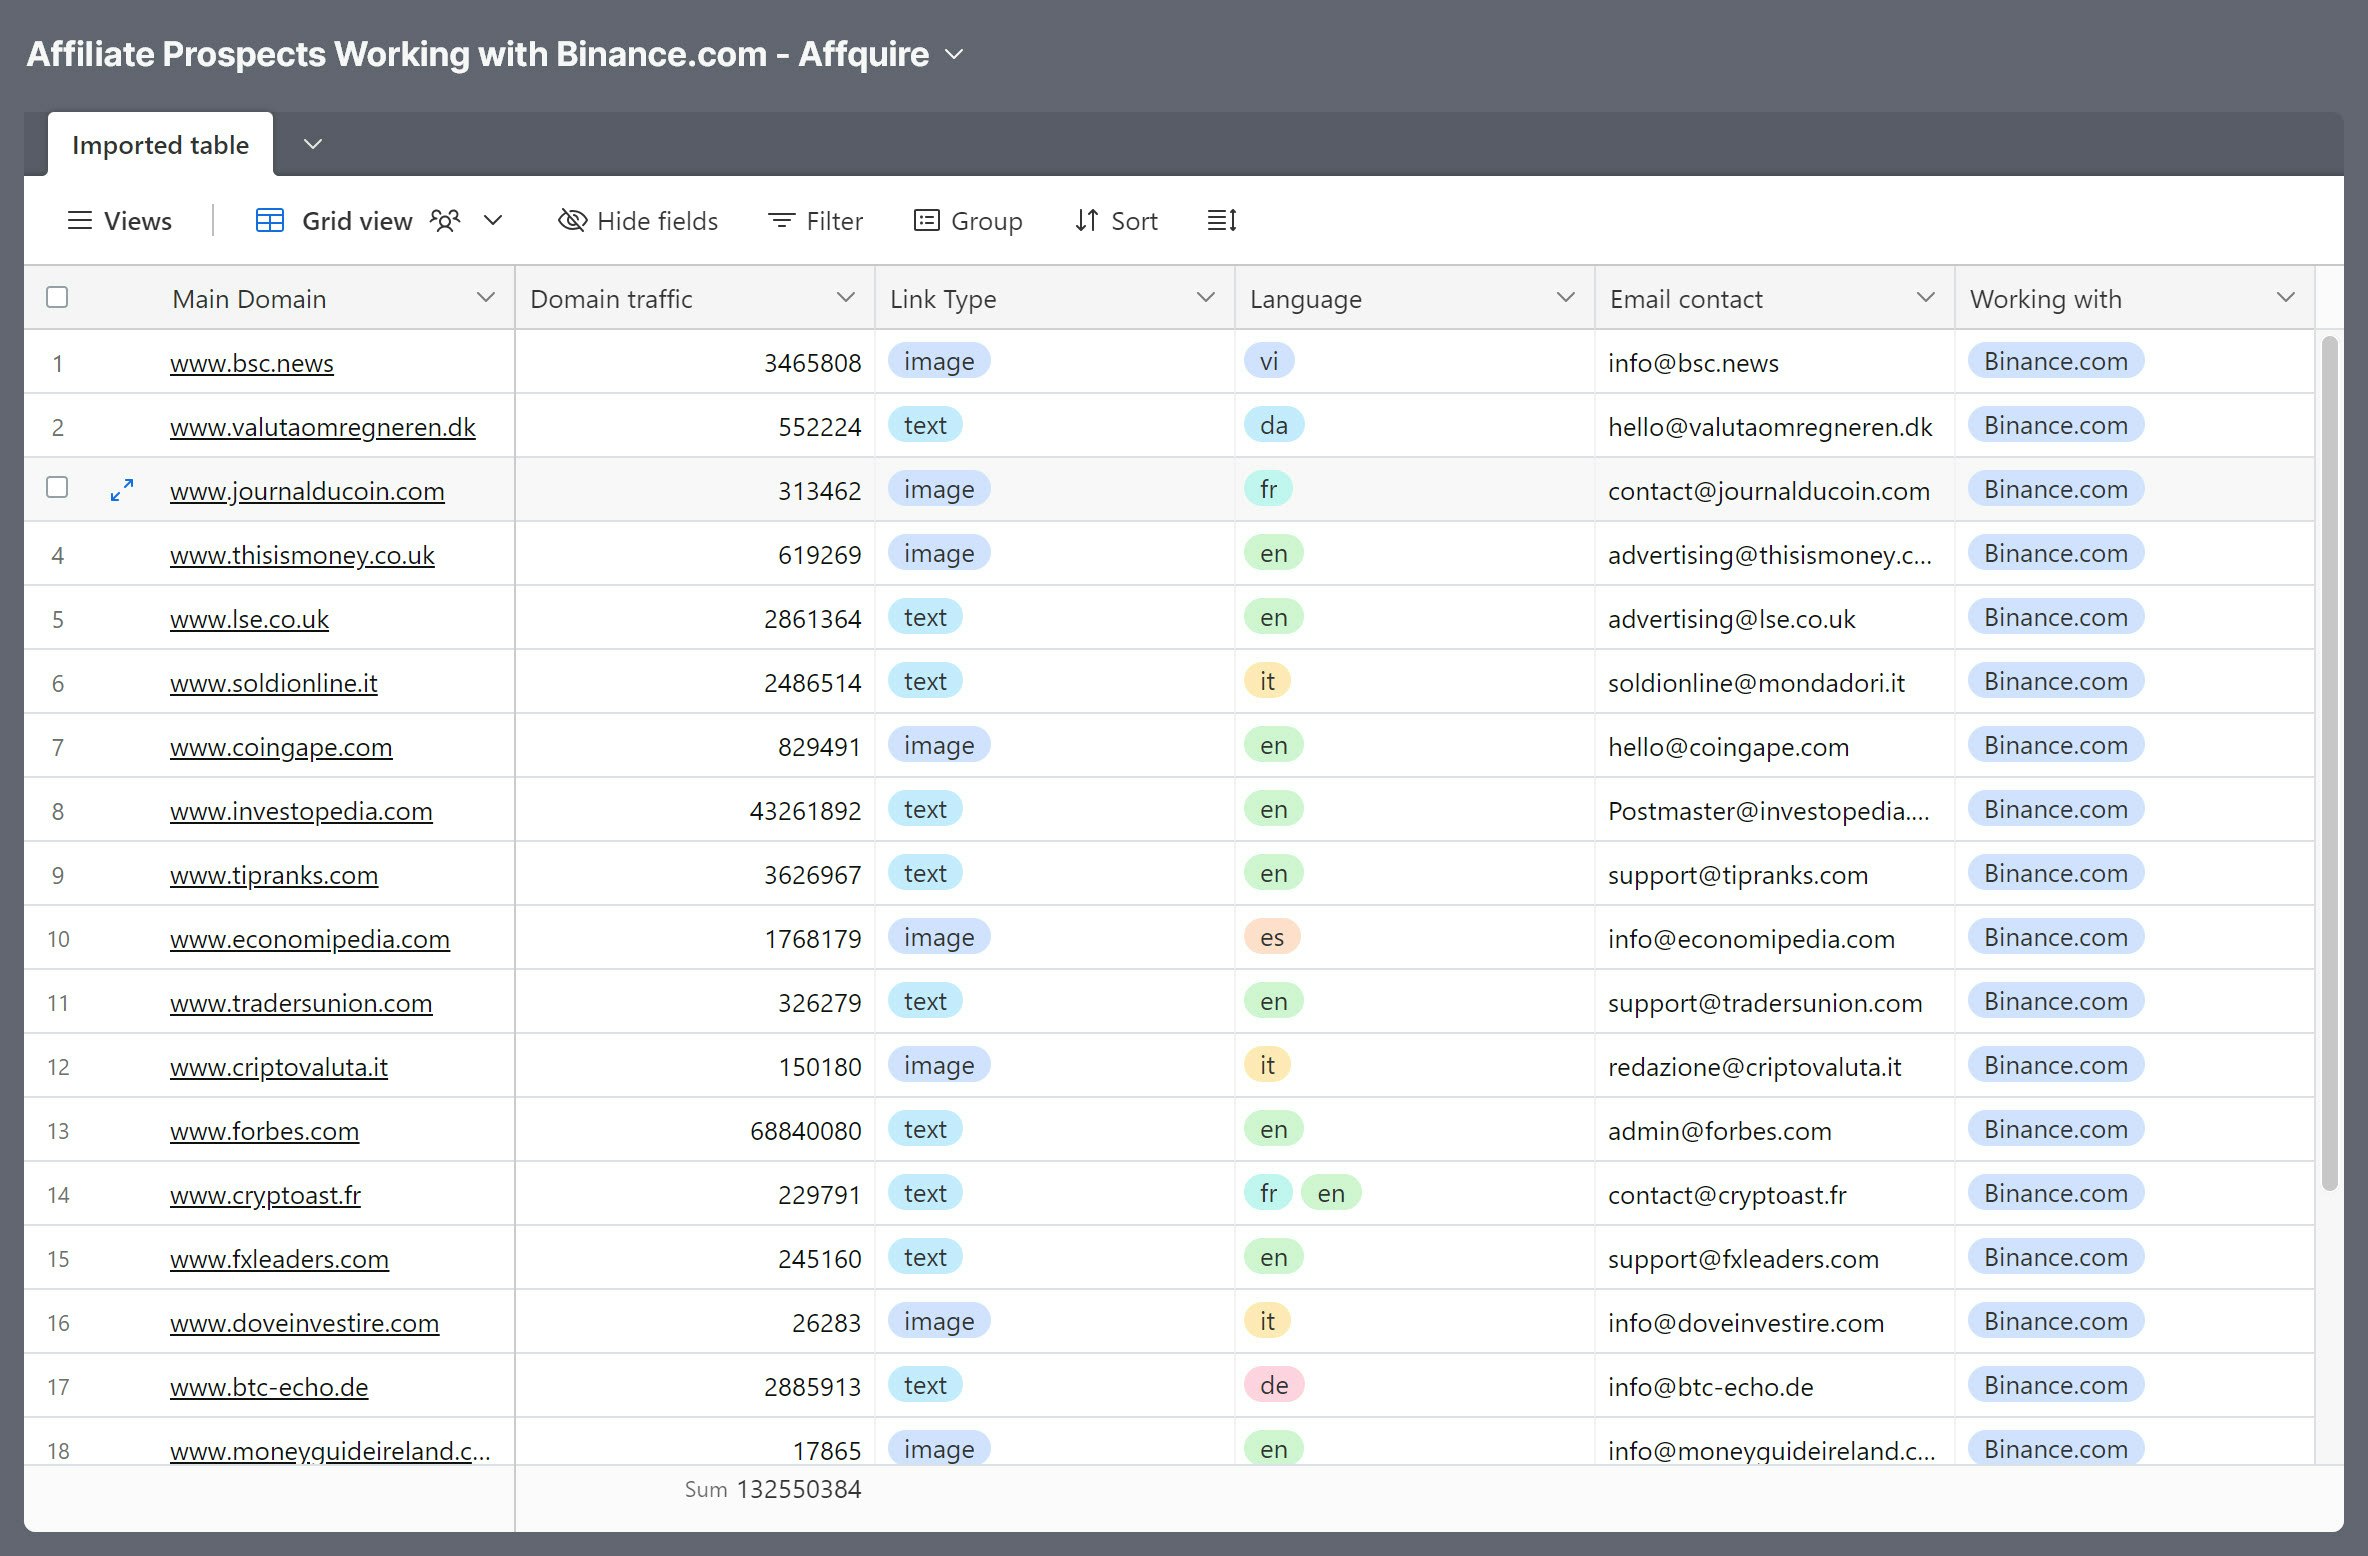Open Language column menu arrow
Viewport: 2368px width, 1556px height.
[x=1566, y=298]
